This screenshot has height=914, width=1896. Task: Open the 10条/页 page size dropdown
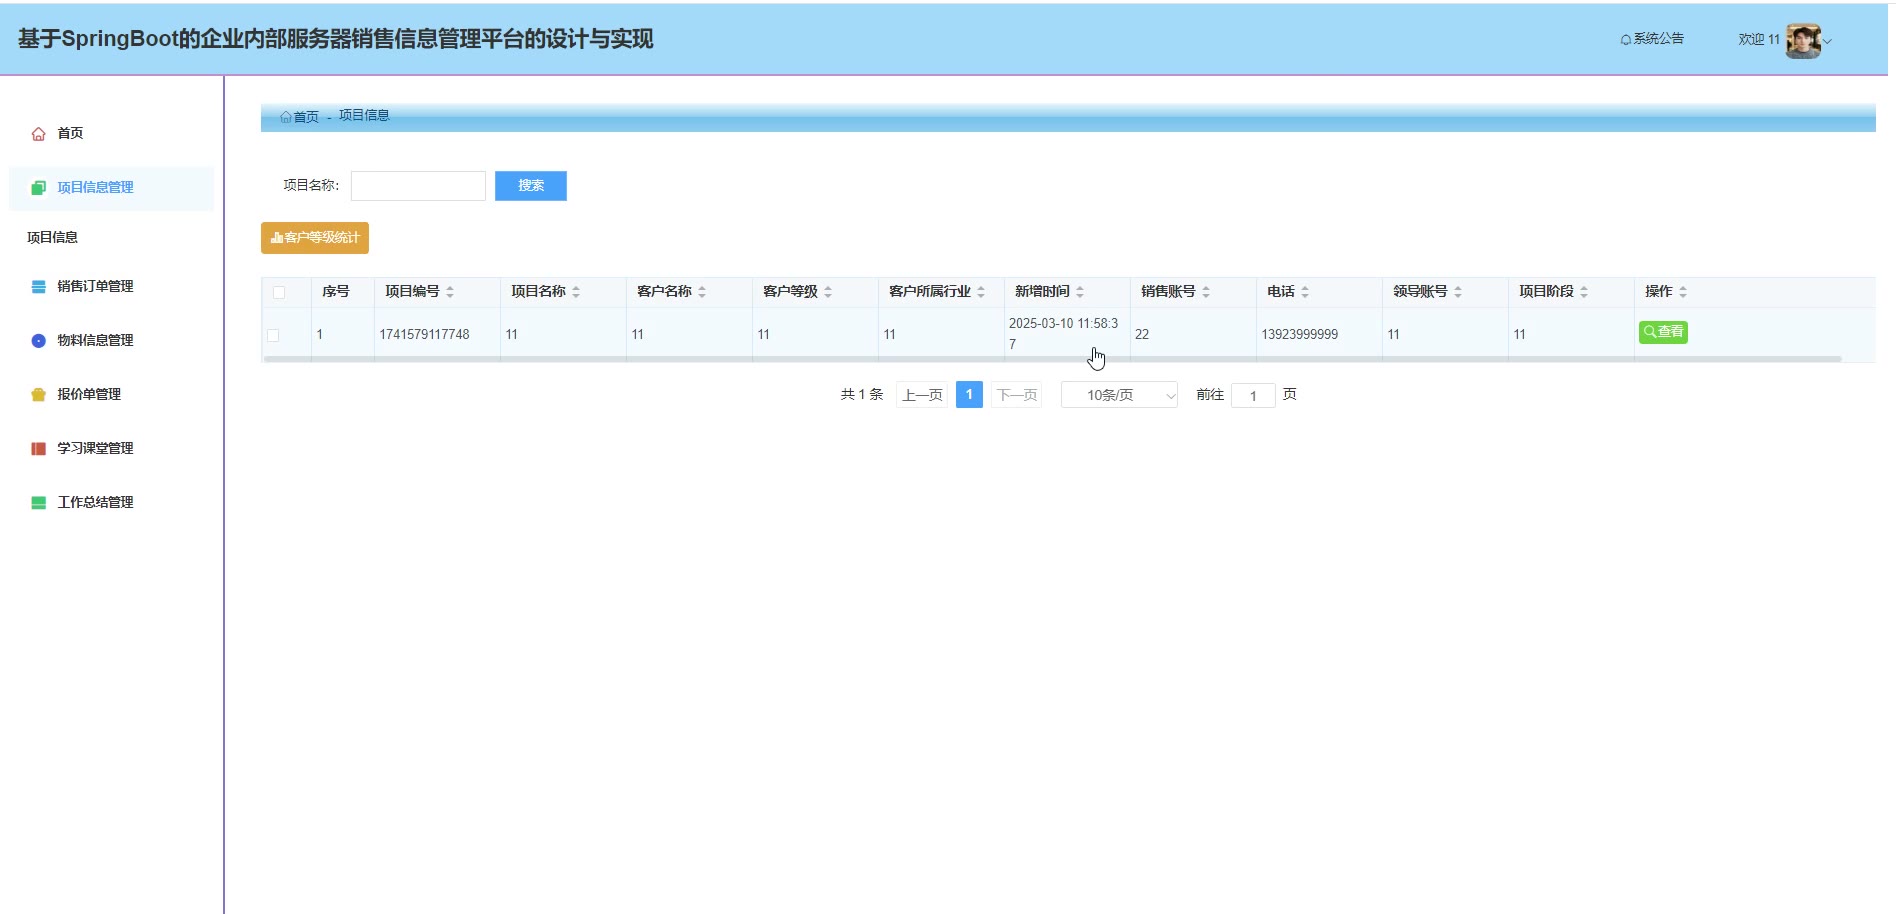click(1119, 395)
